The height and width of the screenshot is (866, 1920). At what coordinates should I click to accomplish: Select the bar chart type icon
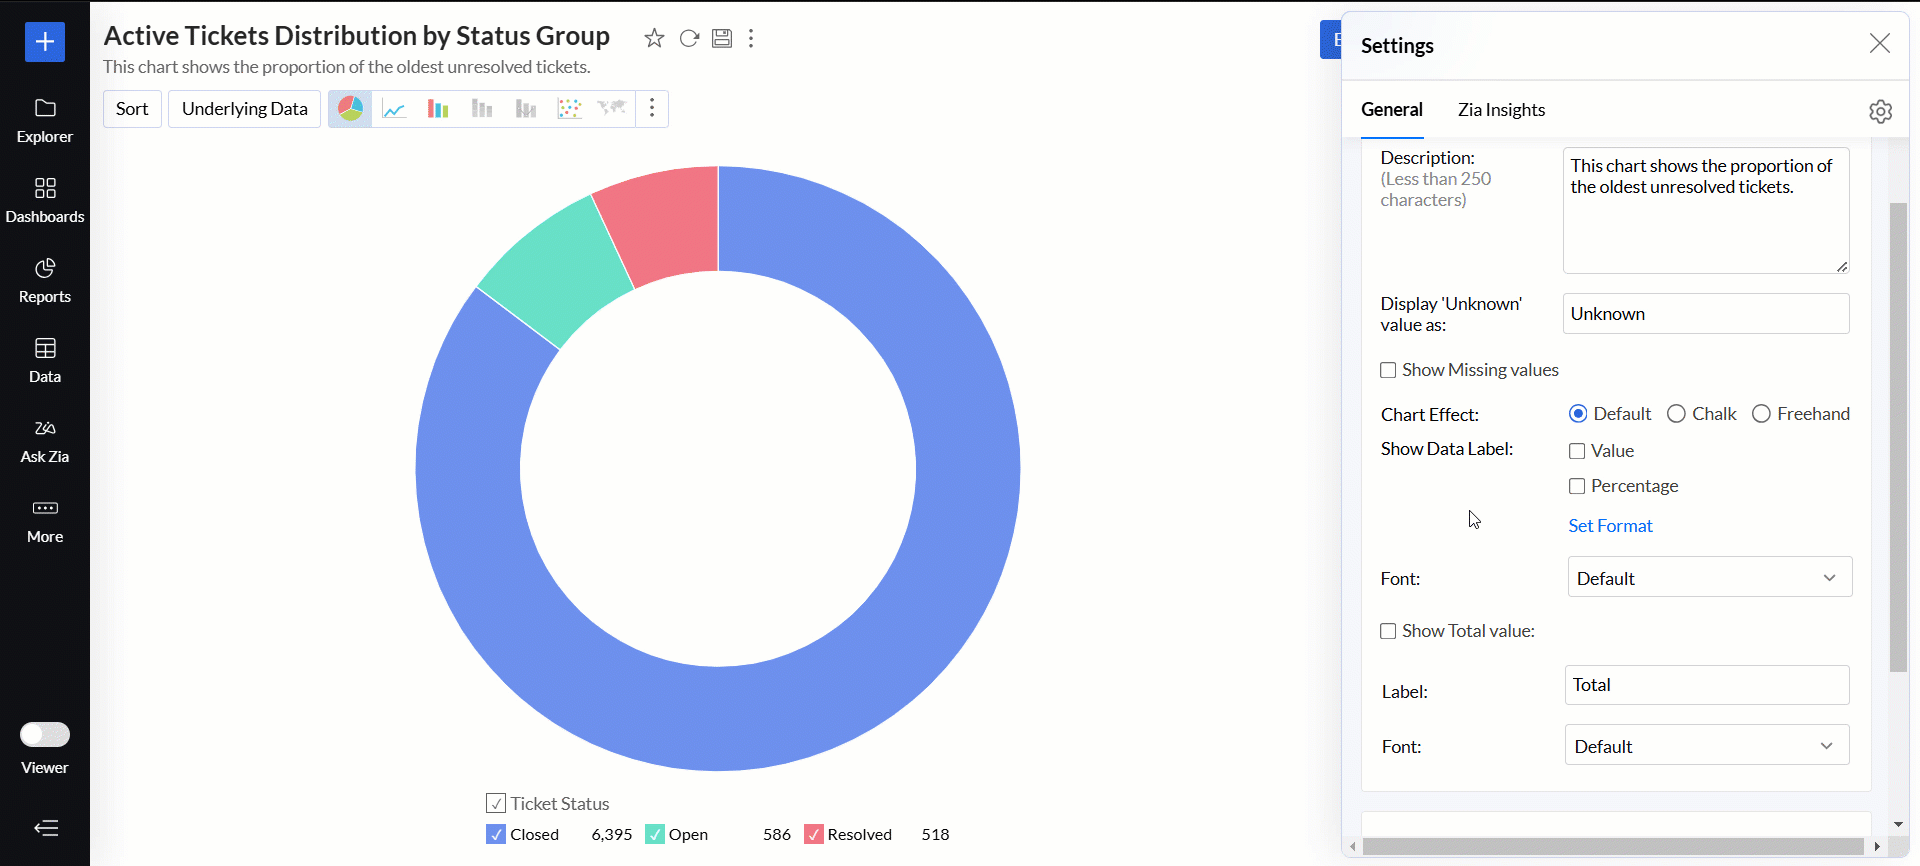(438, 109)
